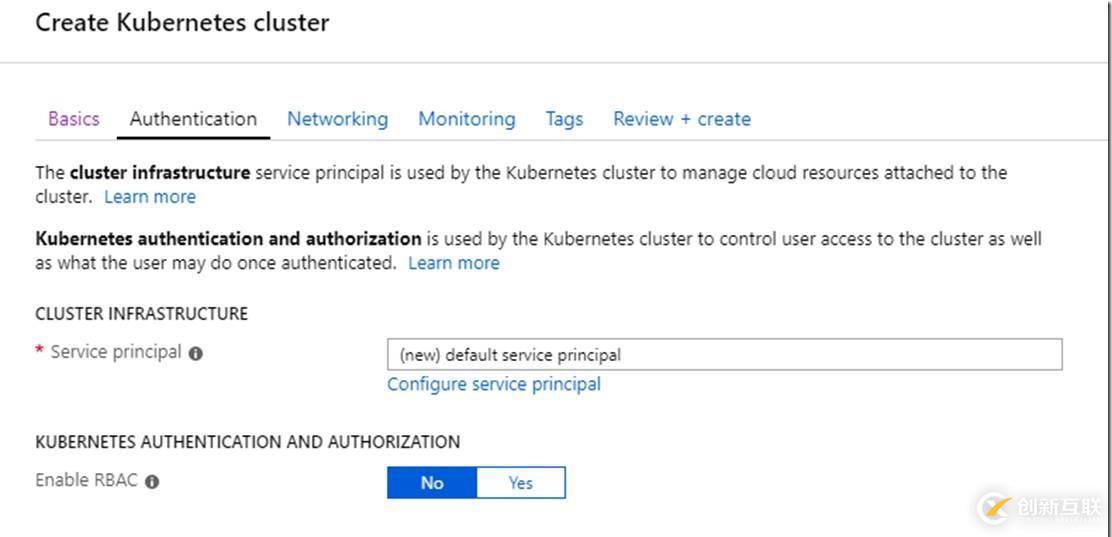Image resolution: width=1112 pixels, height=537 pixels.
Task: Click the CLUSTER INFRASTRUCTURE section heading
Action: pos(141,313)
